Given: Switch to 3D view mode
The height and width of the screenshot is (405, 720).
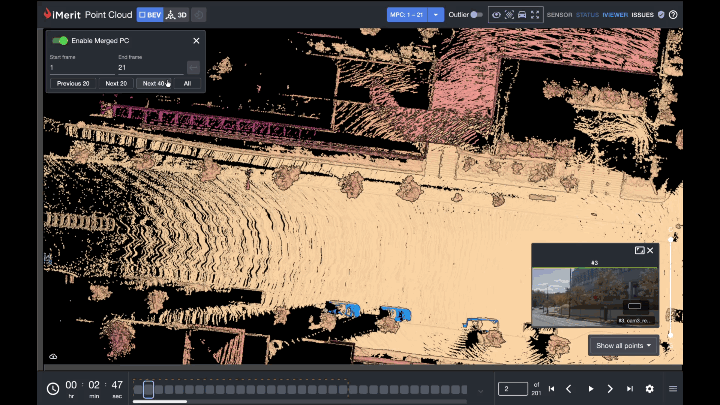Looking at the screenshot, I should pyautogui.click(x=176, y=15).
